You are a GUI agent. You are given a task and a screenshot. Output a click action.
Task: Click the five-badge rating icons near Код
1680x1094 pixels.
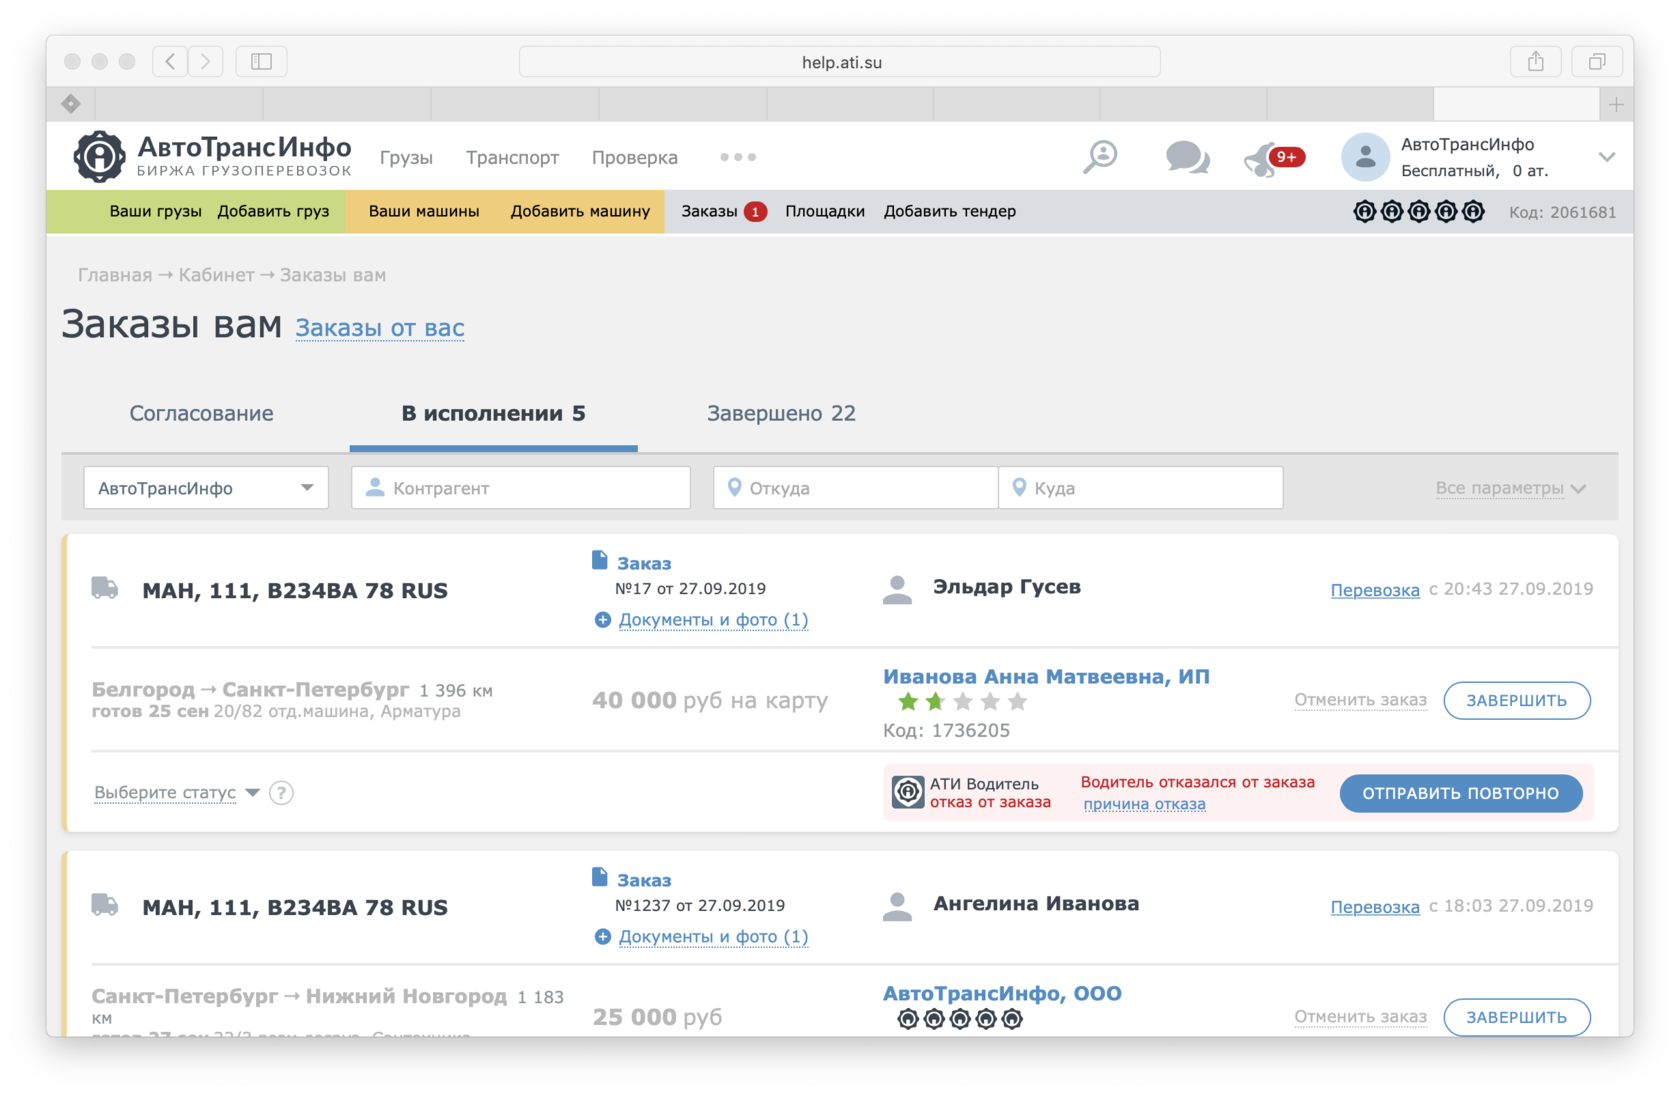(1418, 211)
